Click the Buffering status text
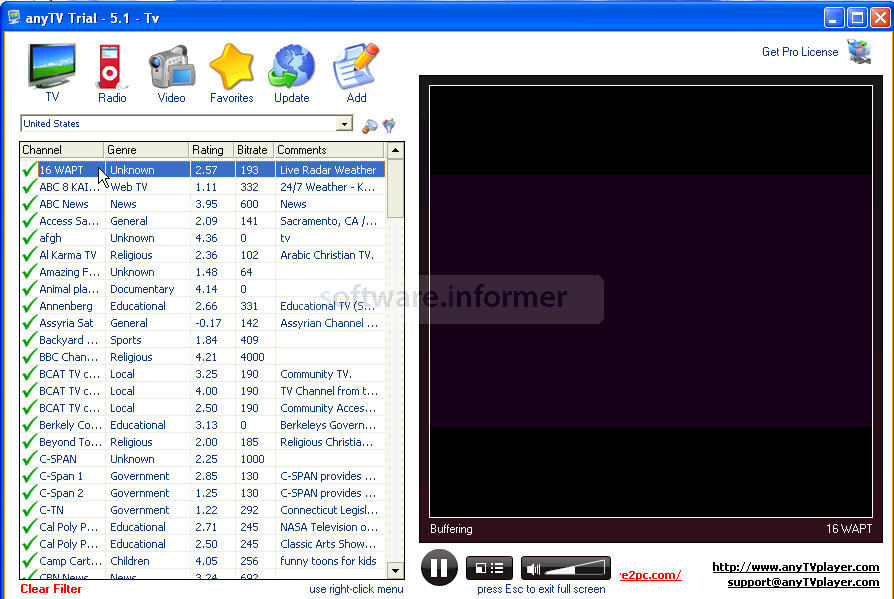894x599 pixels. click(451, 529)
